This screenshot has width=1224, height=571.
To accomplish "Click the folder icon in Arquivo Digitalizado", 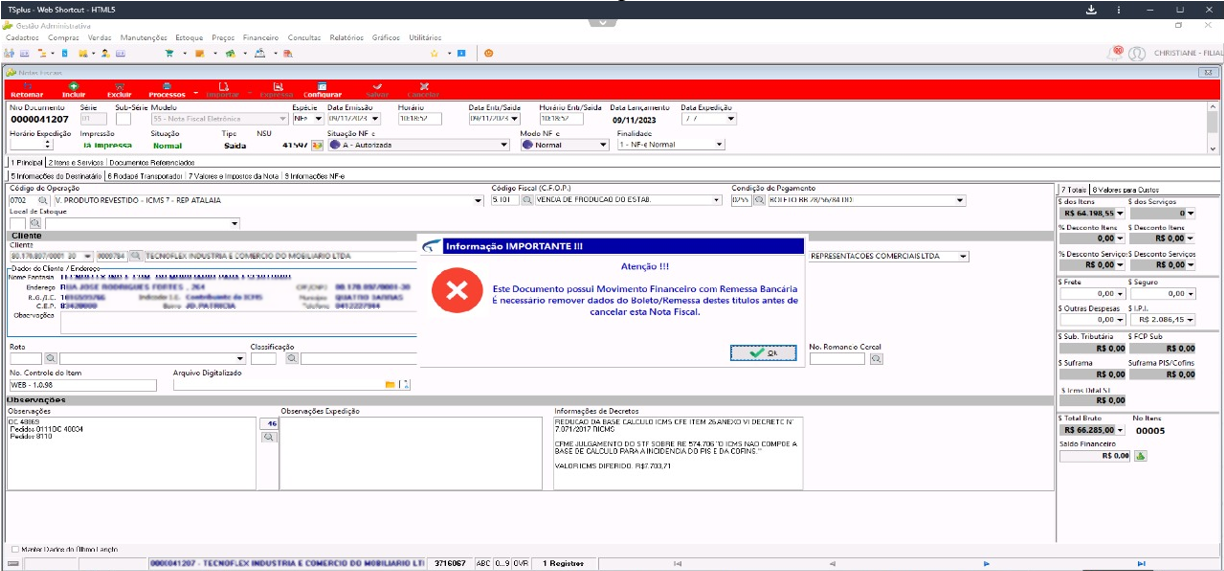I will pyautogui.click(x=391, y=384).
